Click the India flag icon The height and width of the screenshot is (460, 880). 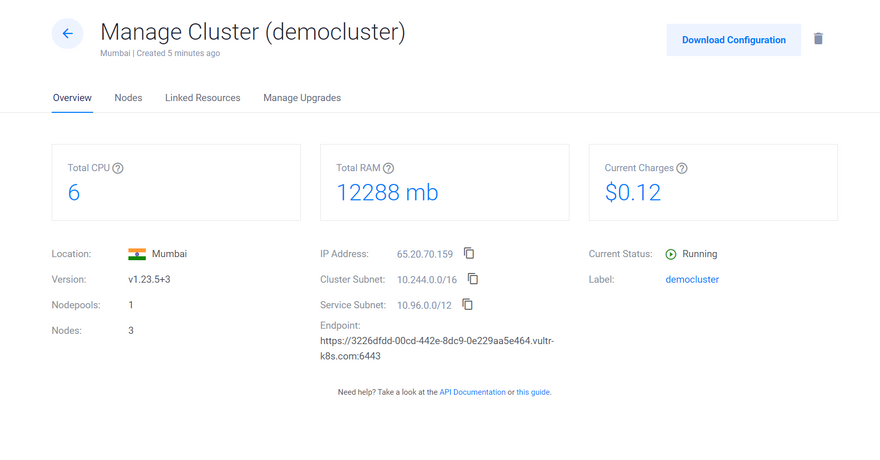137,254
